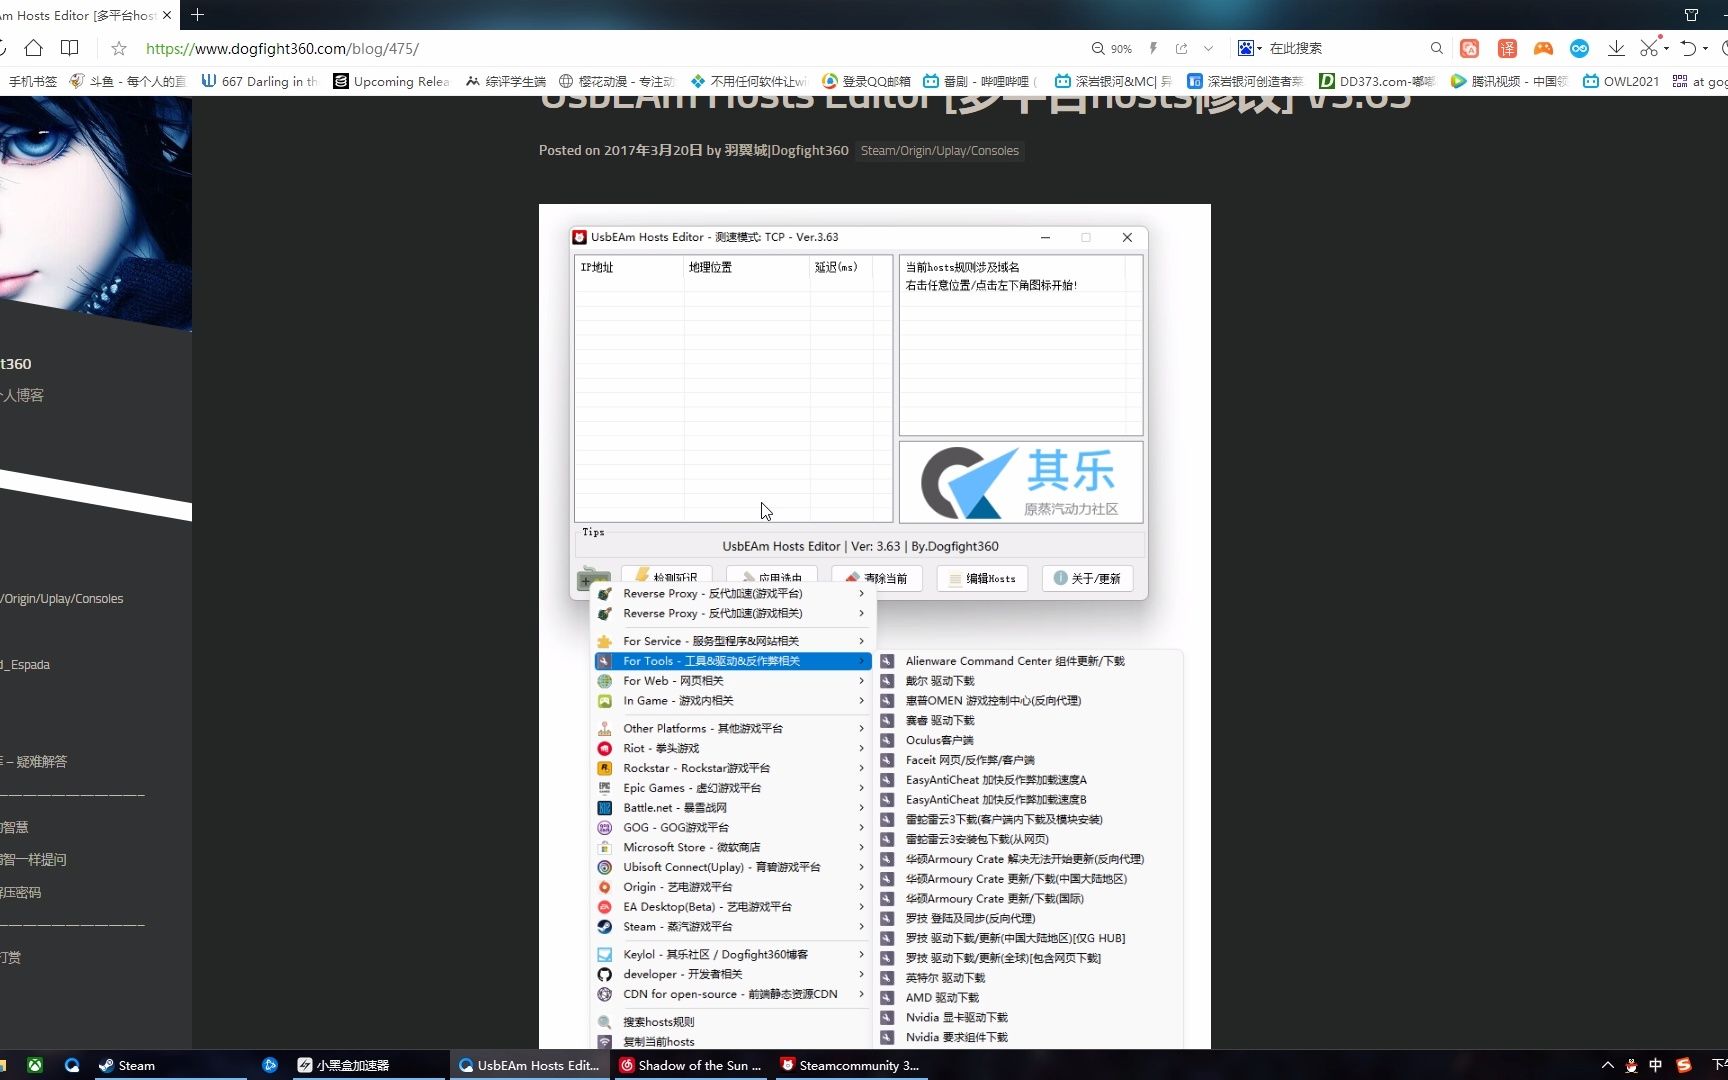Expand the Microsoft Store submenu arrow
Viewport: 1728px width, 1080px height.
pyautogui.click(x=861, y=847)
